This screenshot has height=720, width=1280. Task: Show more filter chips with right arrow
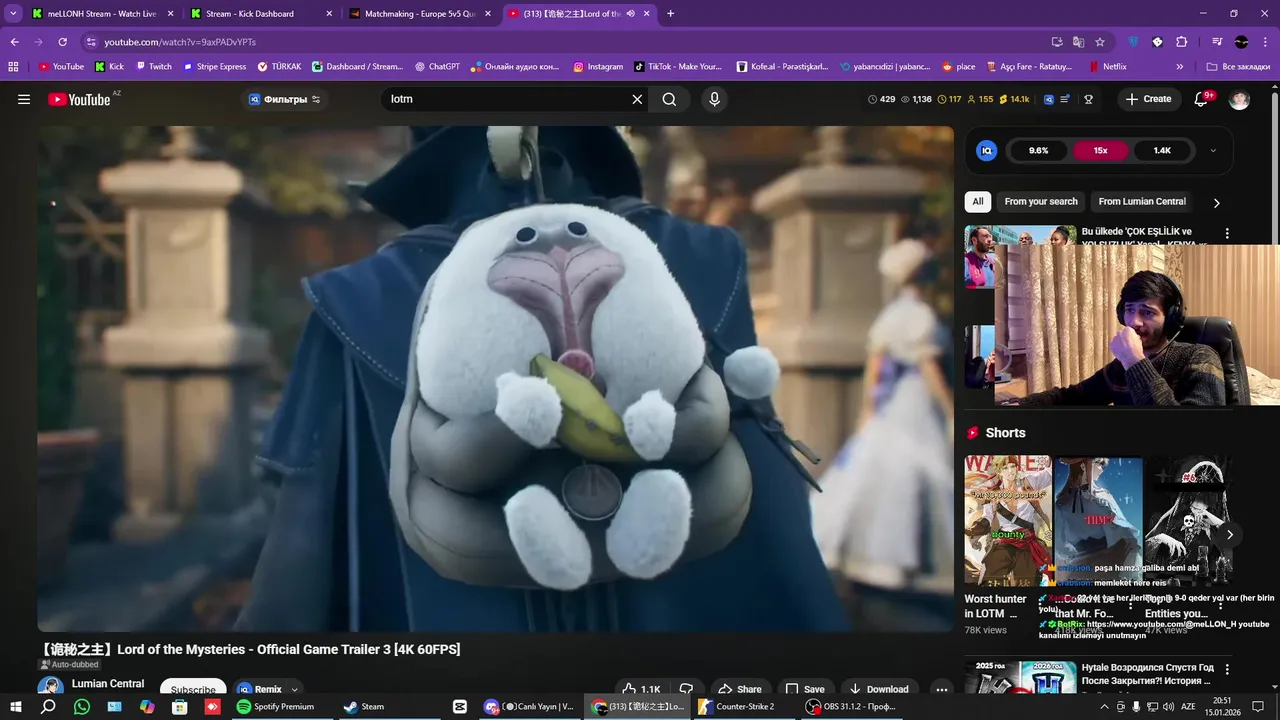(x=1216, y=202)
